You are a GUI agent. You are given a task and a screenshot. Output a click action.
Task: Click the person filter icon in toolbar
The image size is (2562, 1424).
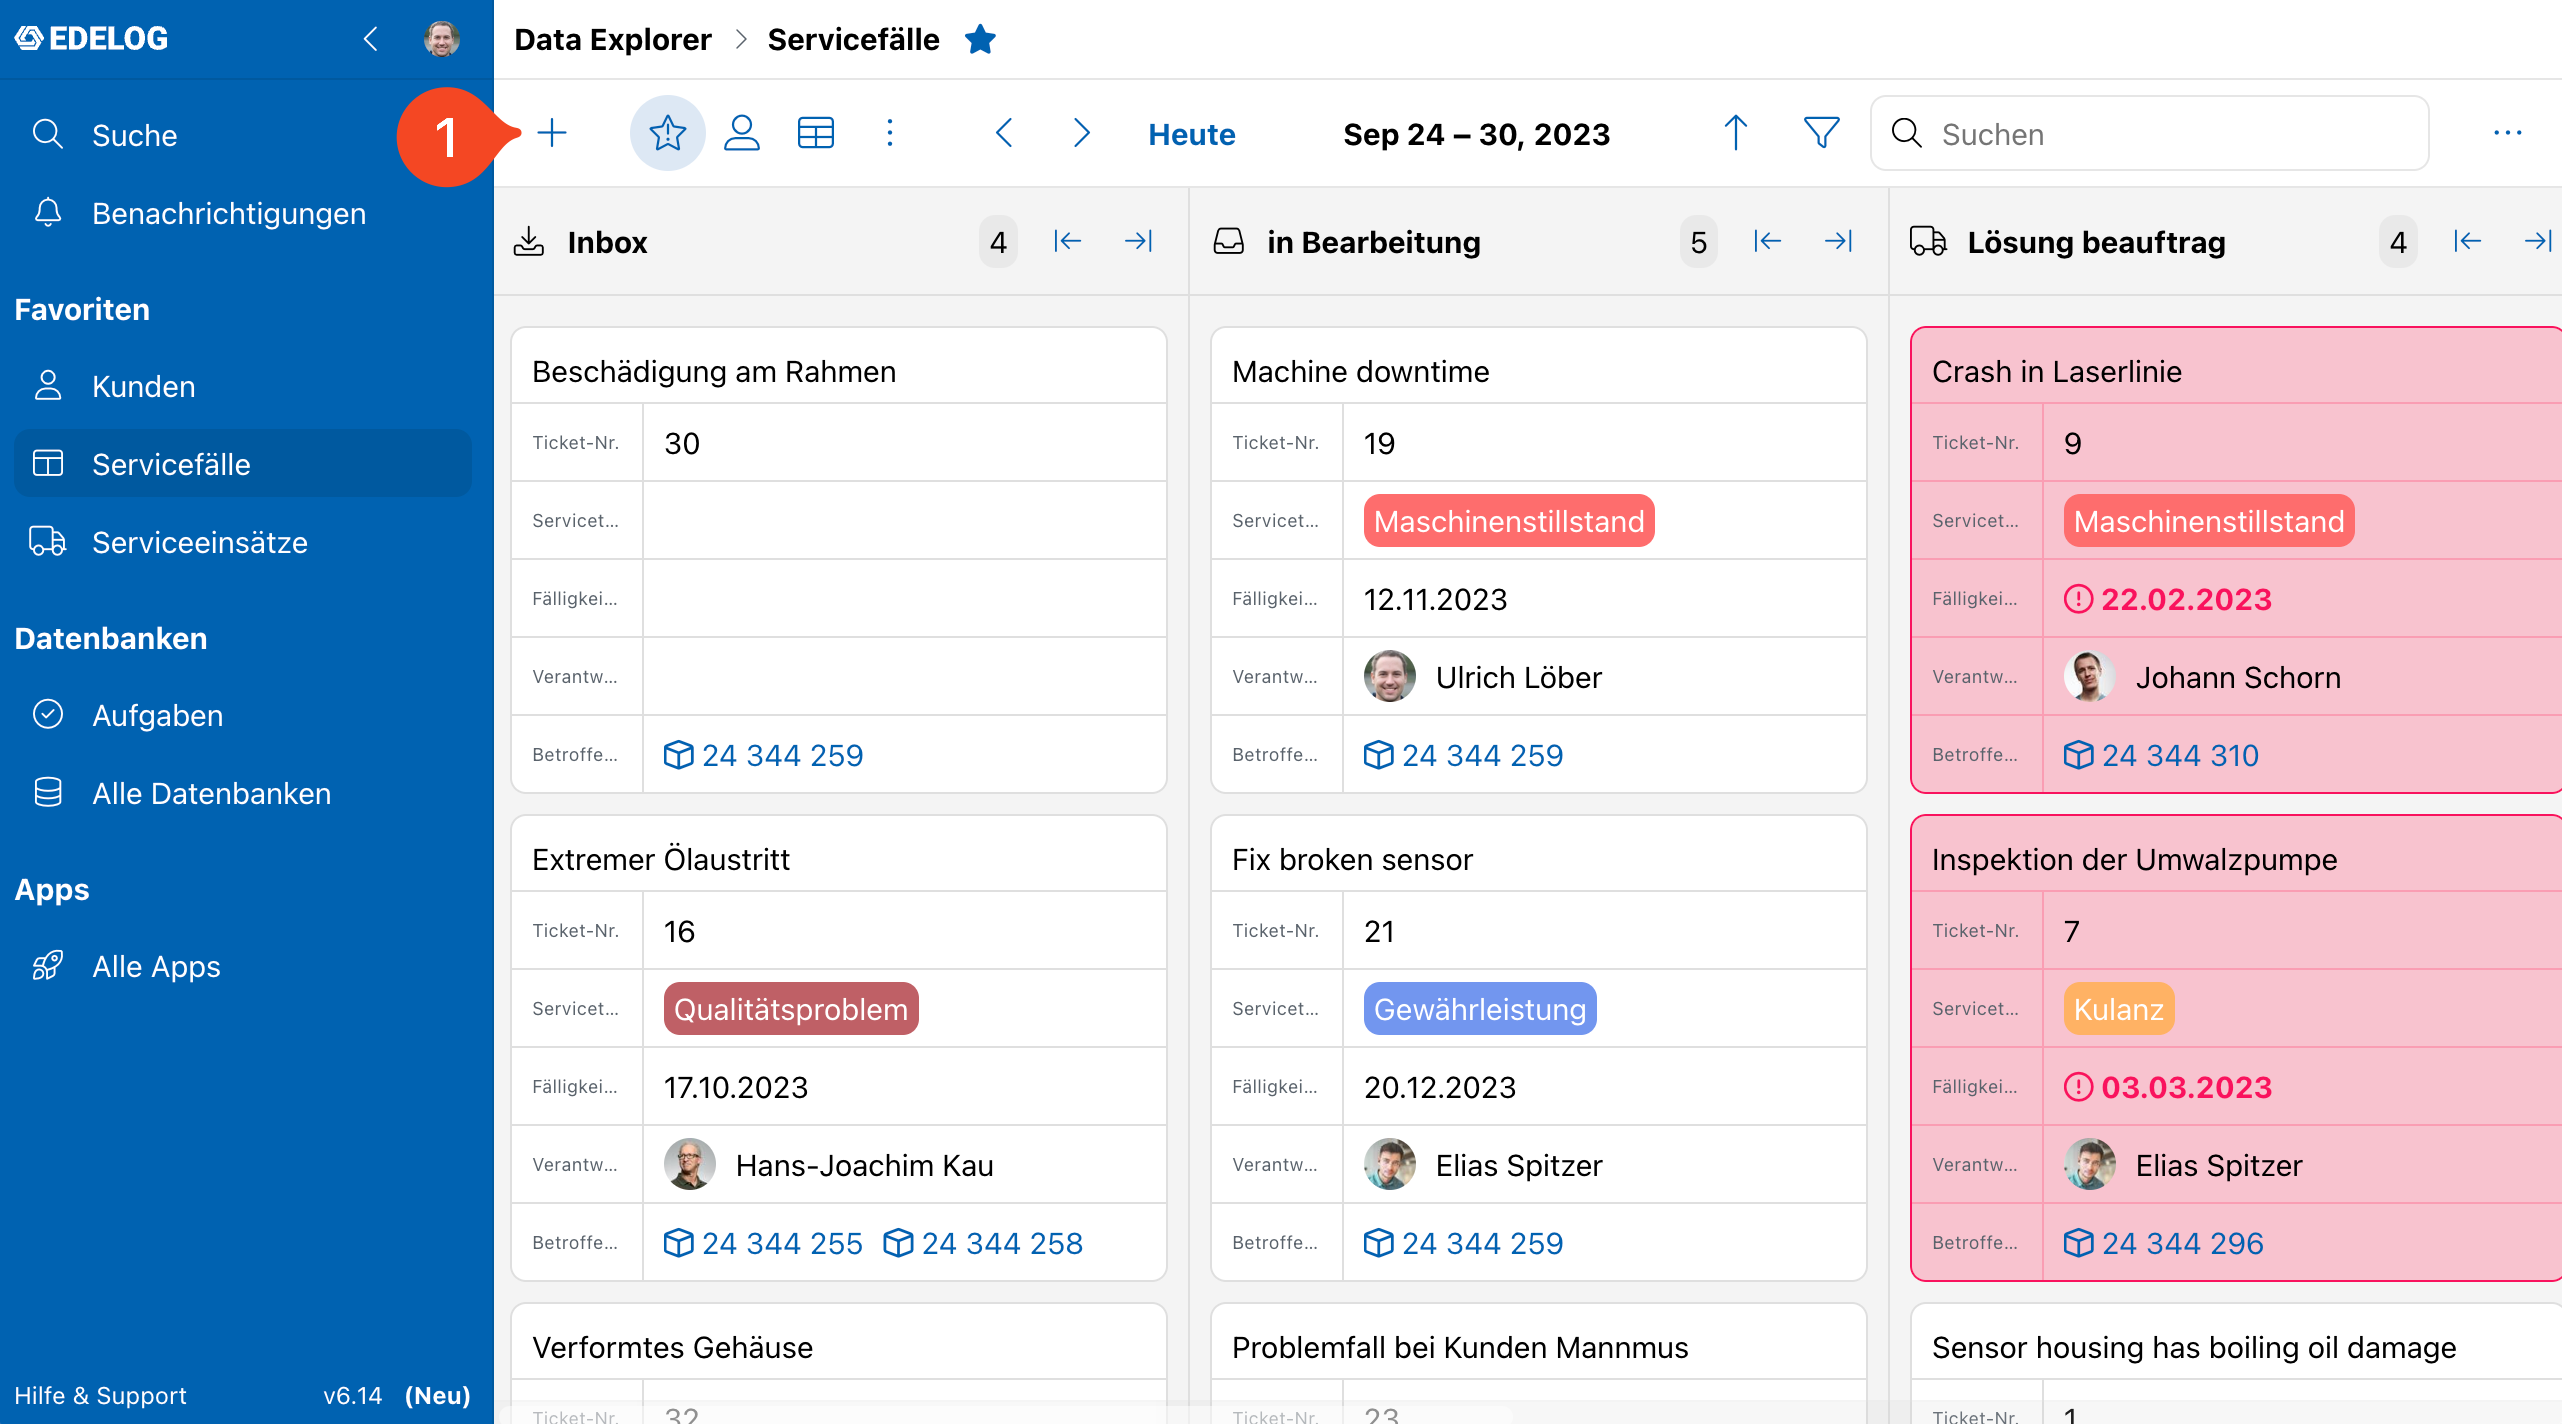(742, 133)
